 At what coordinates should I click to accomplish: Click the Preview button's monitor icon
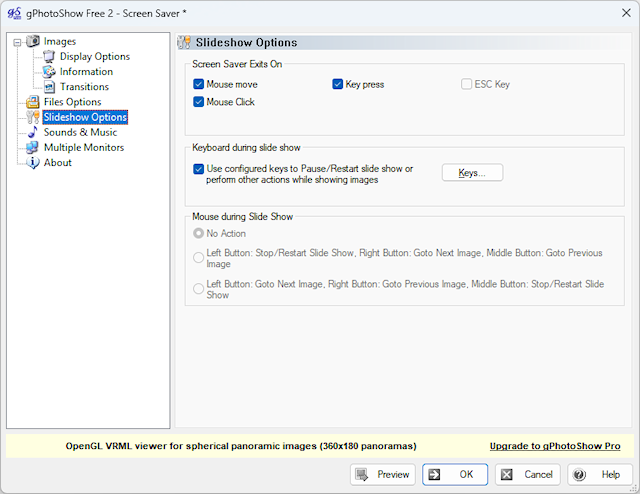coord(362,474)
